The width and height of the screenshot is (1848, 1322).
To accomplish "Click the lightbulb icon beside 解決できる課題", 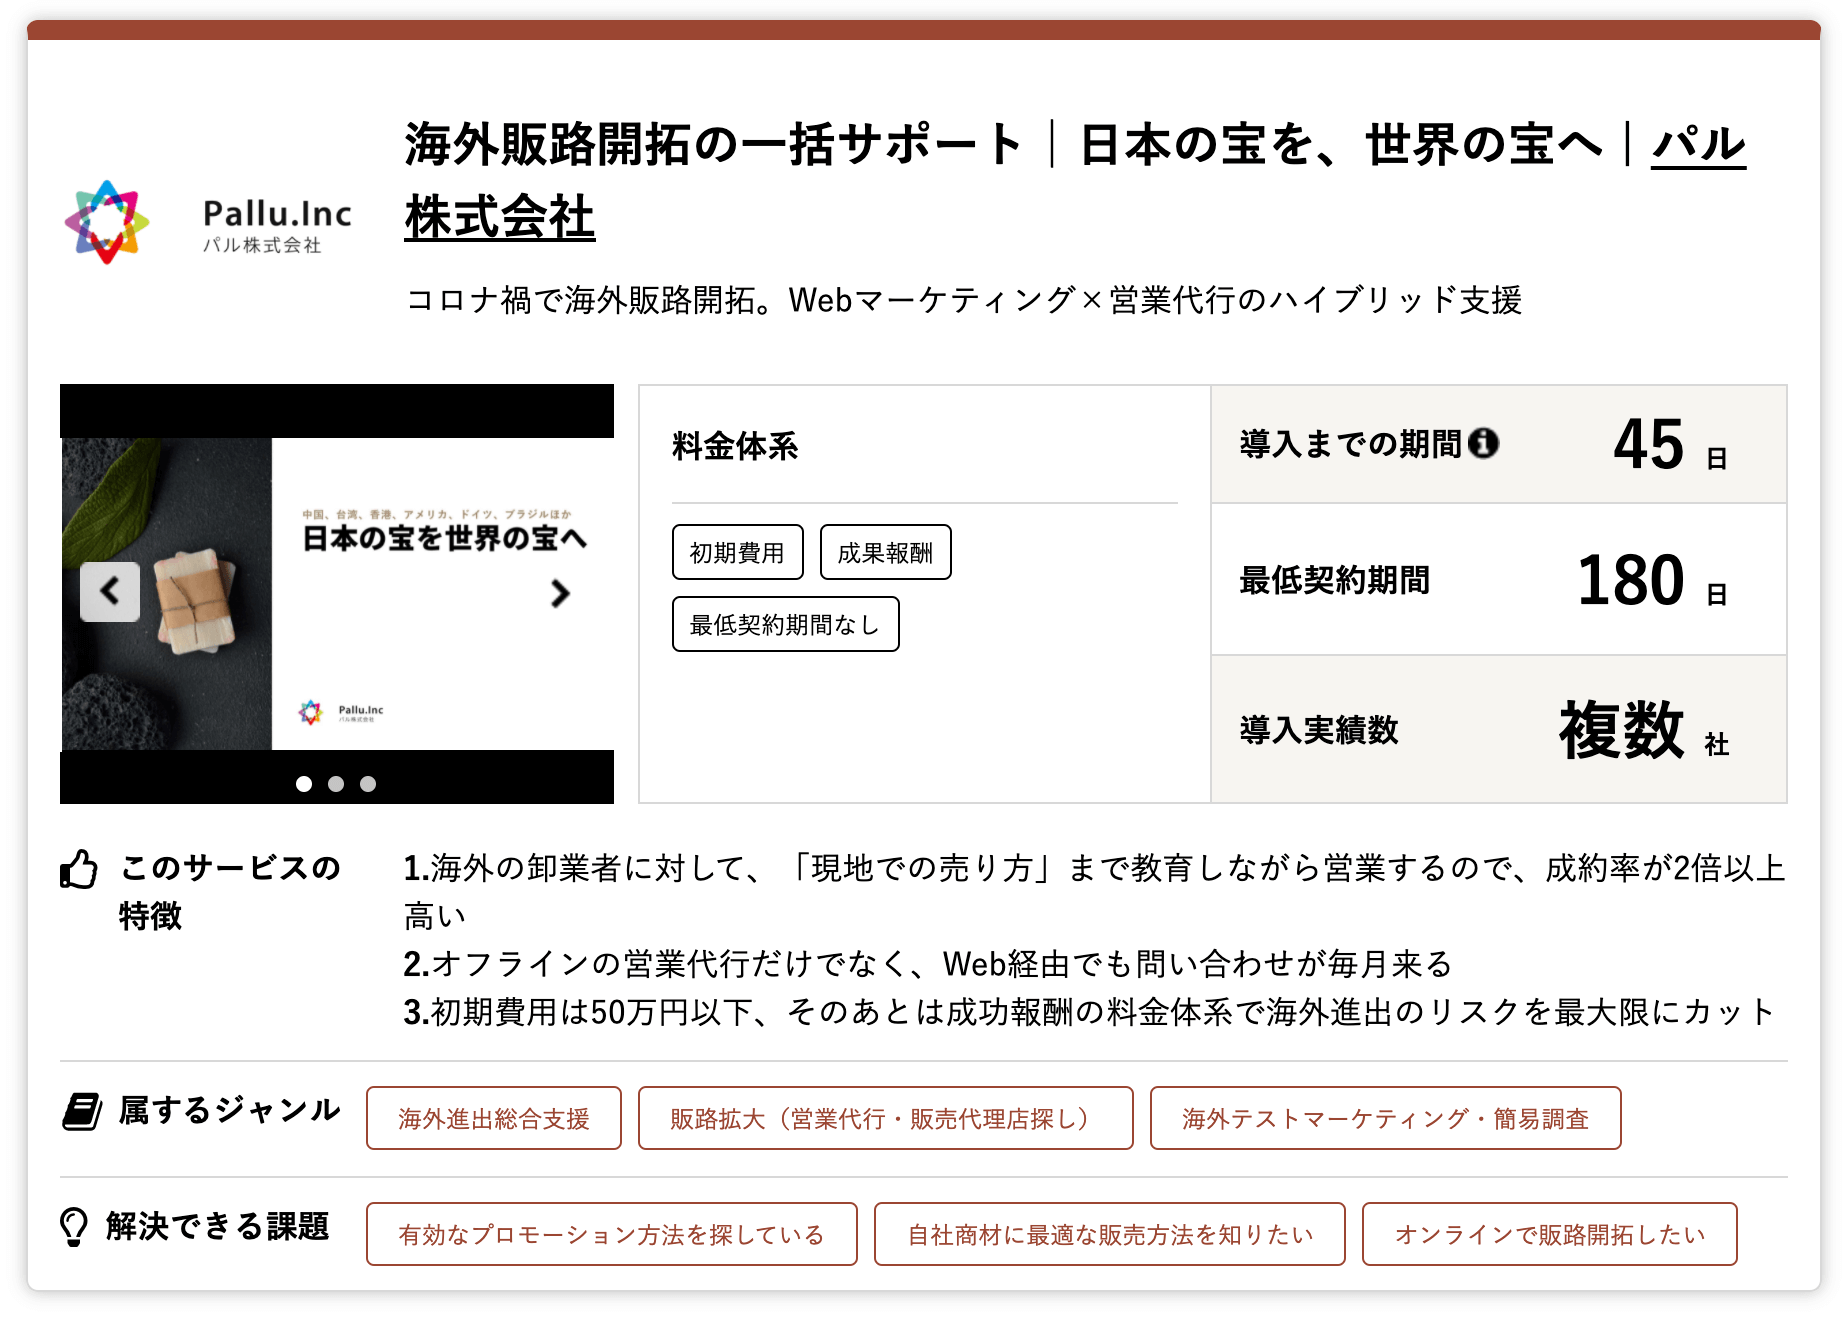I will [74, 1226].
